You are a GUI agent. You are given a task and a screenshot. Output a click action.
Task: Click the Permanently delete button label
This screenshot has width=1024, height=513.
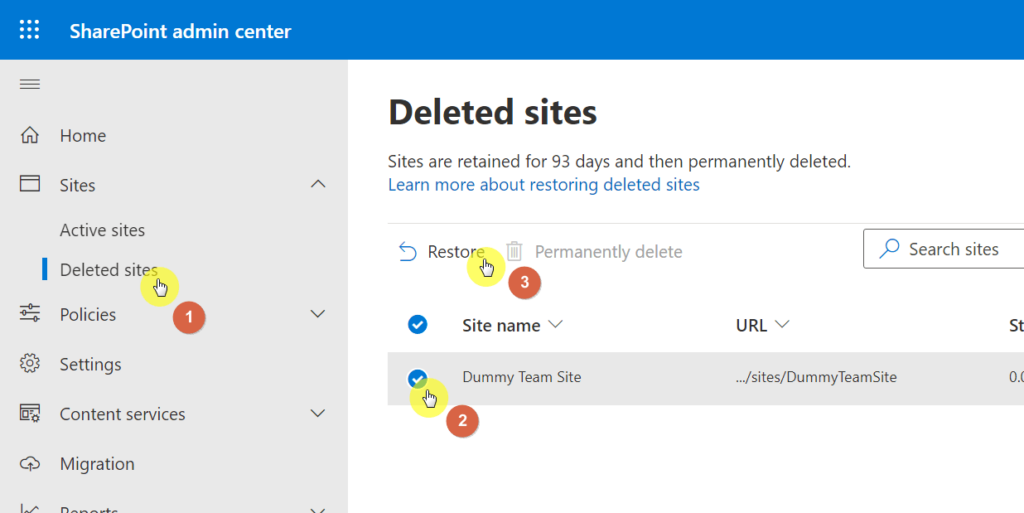[609, 251]
